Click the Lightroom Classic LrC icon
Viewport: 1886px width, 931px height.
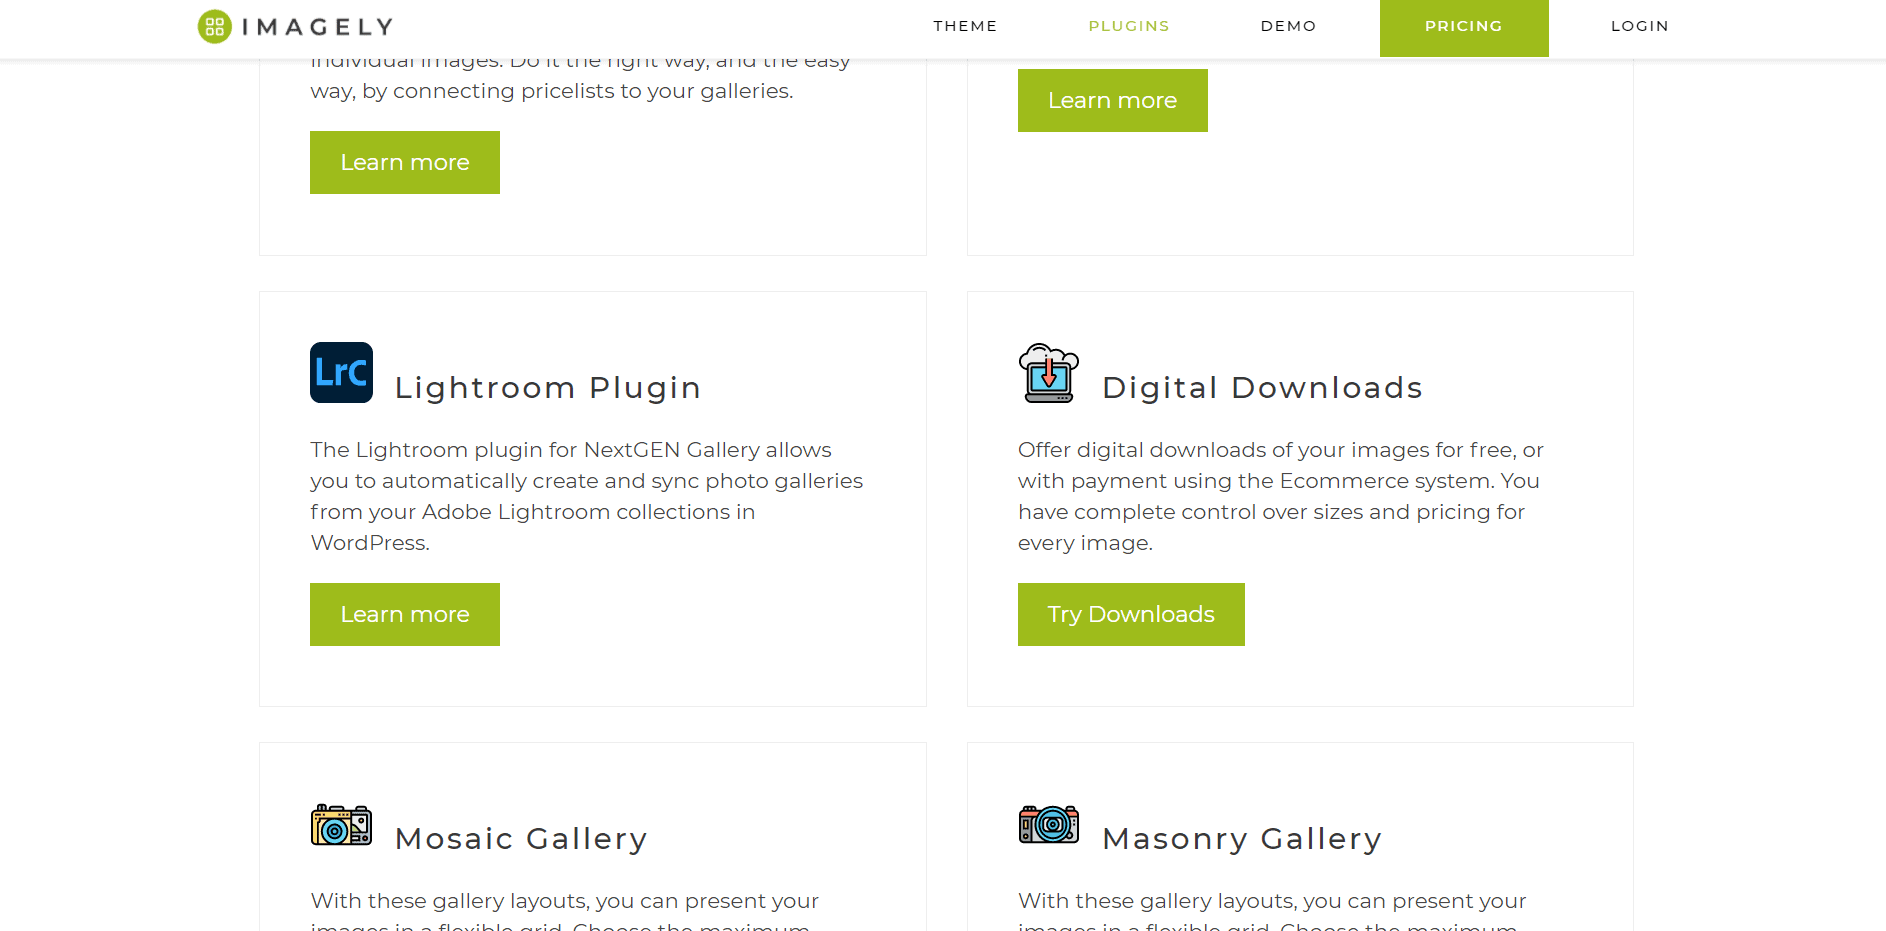tap(341, 372)
